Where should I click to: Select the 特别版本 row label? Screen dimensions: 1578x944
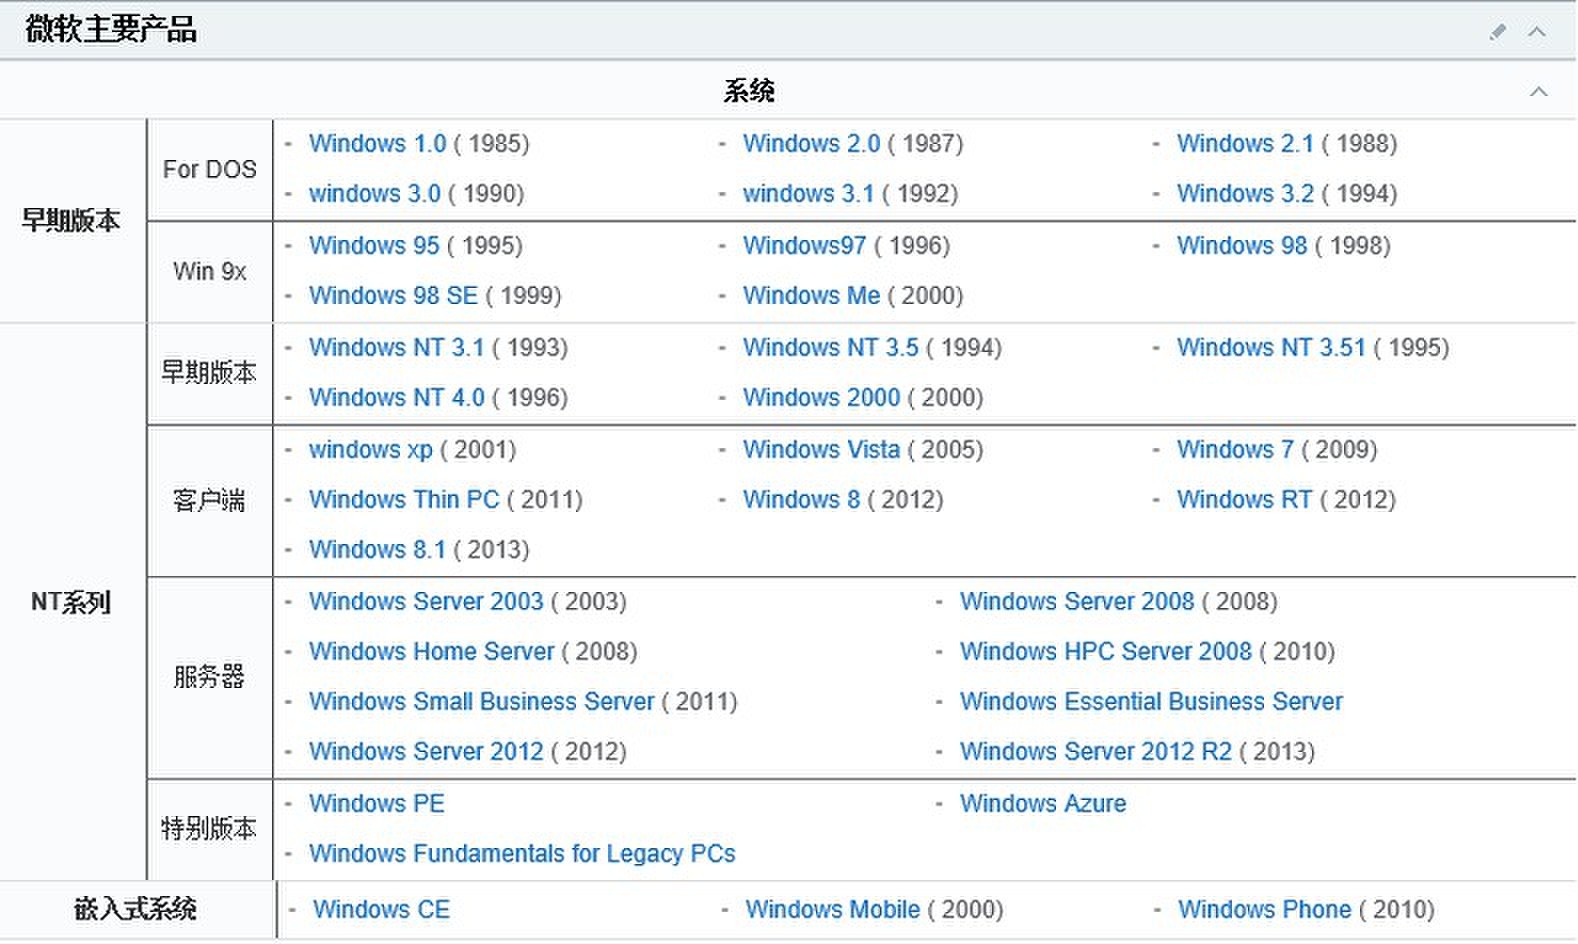209,828
